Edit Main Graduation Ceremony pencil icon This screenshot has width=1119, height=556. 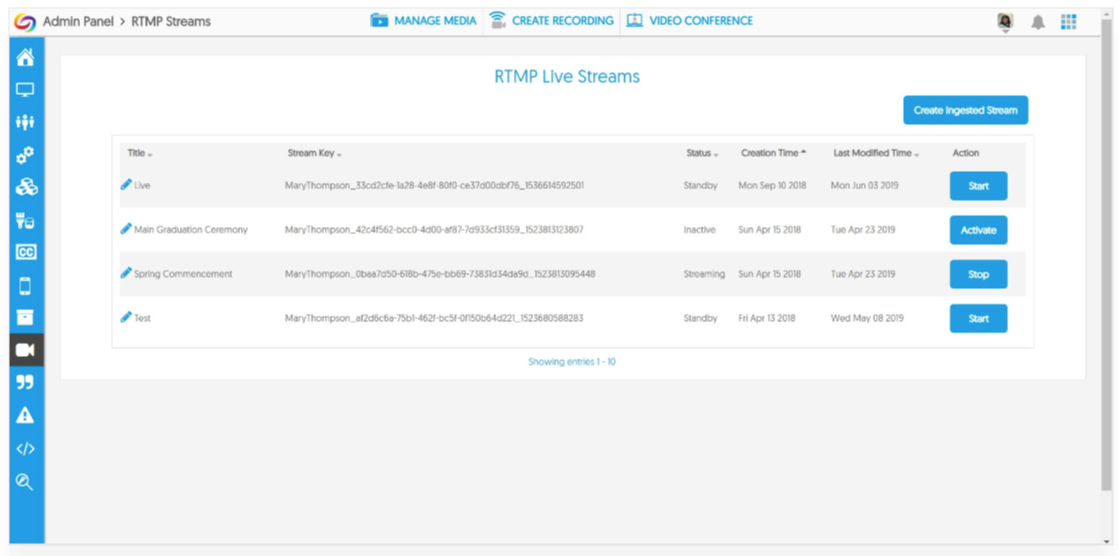tap(126, 229)
